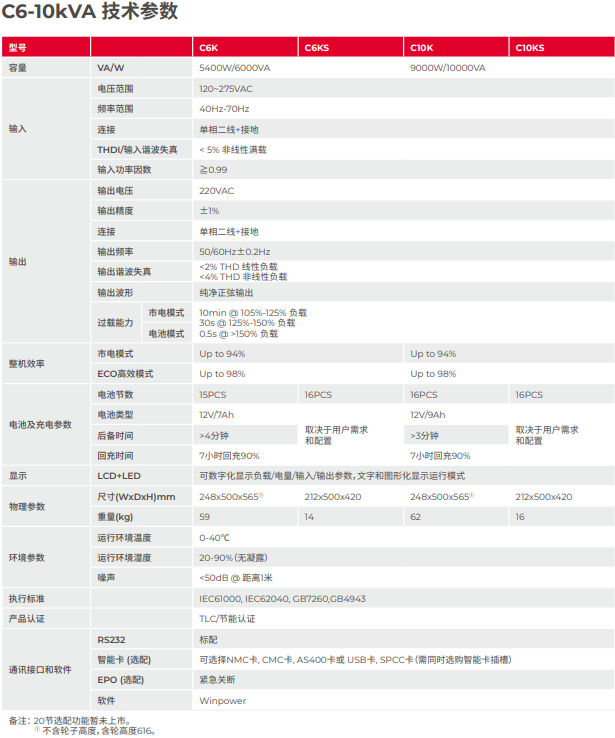
Task: Click the 尺寸(WxDxH)mm label
Action: tap(136, 497)
